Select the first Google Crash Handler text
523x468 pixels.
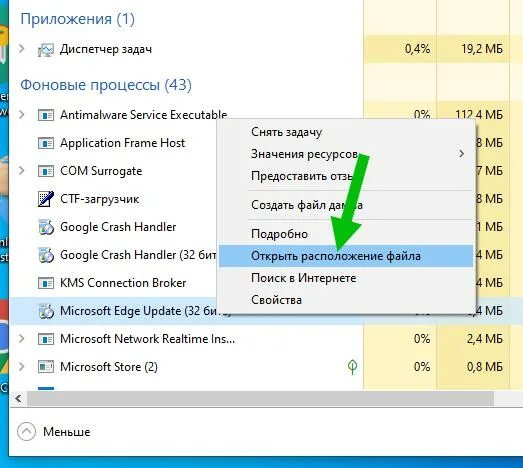pyautogui.click(x=118, y=227)
